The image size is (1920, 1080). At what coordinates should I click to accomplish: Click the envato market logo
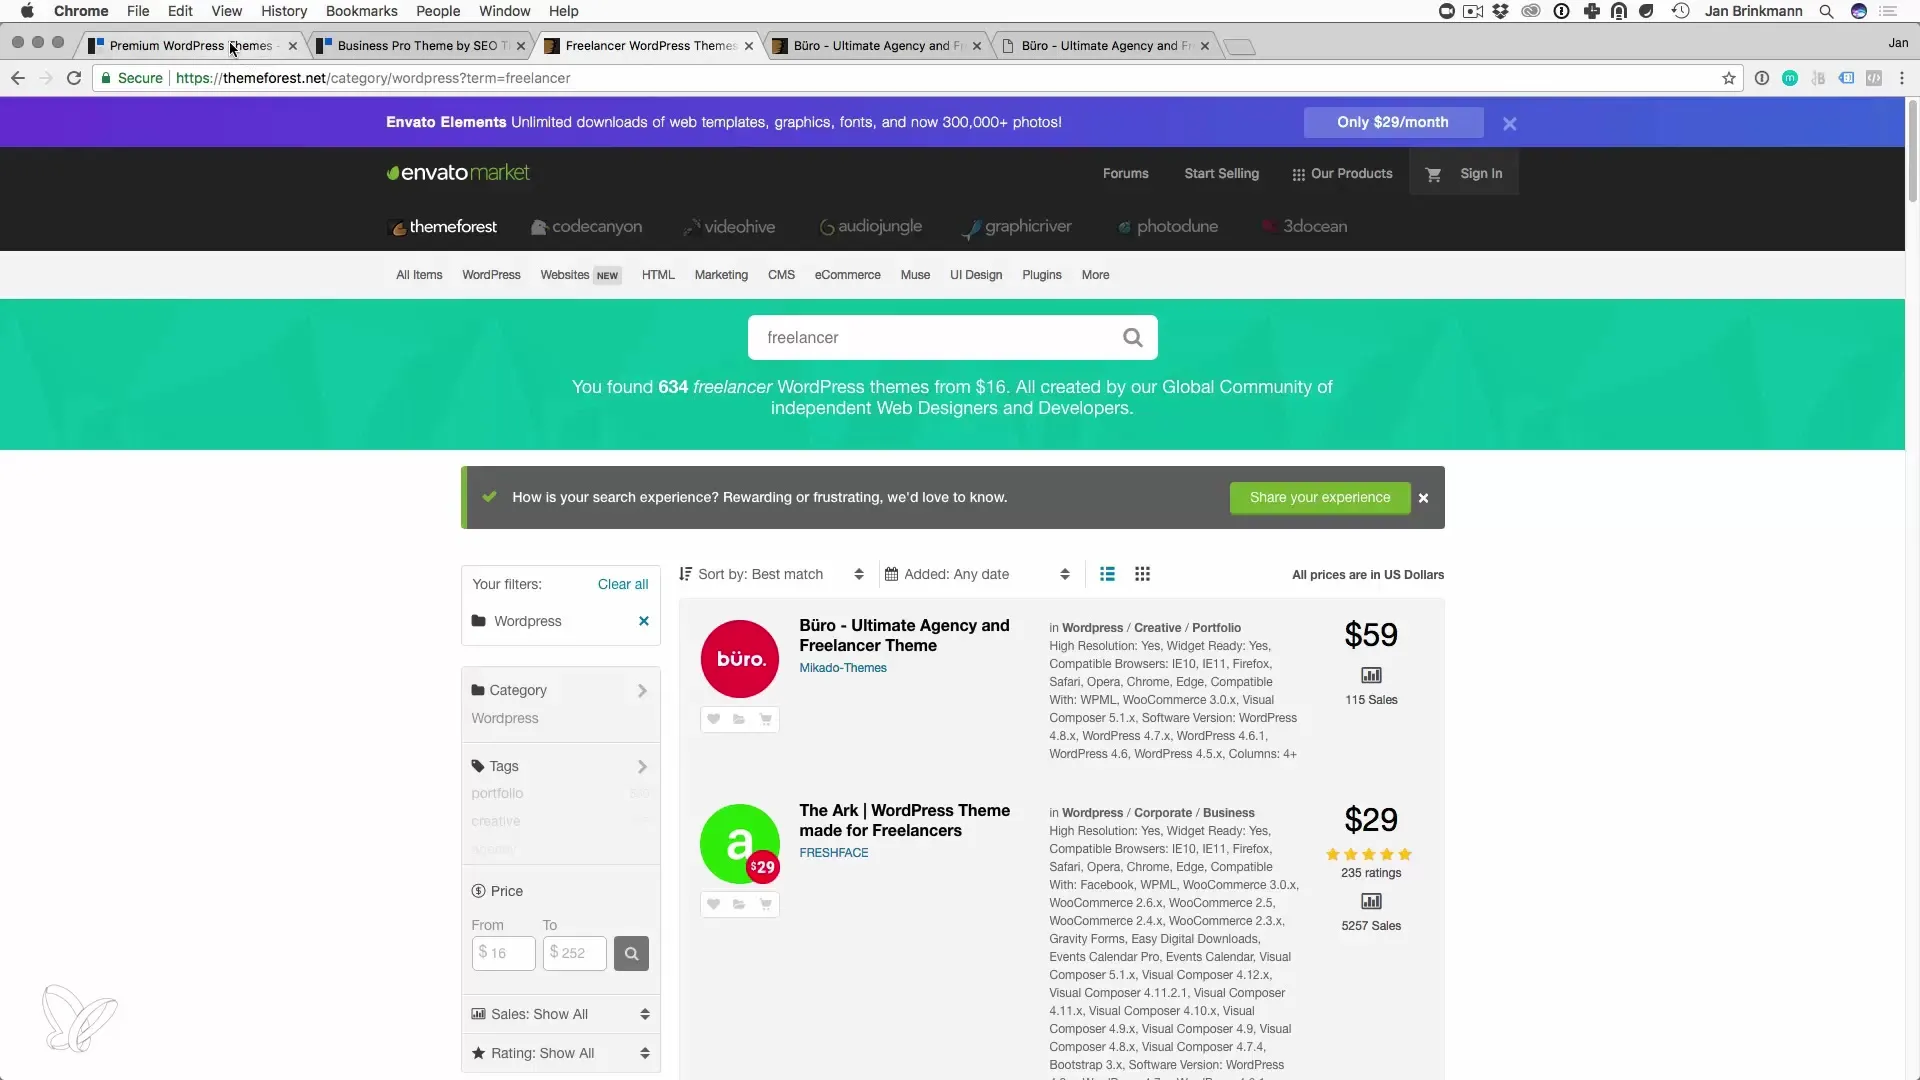458,173
